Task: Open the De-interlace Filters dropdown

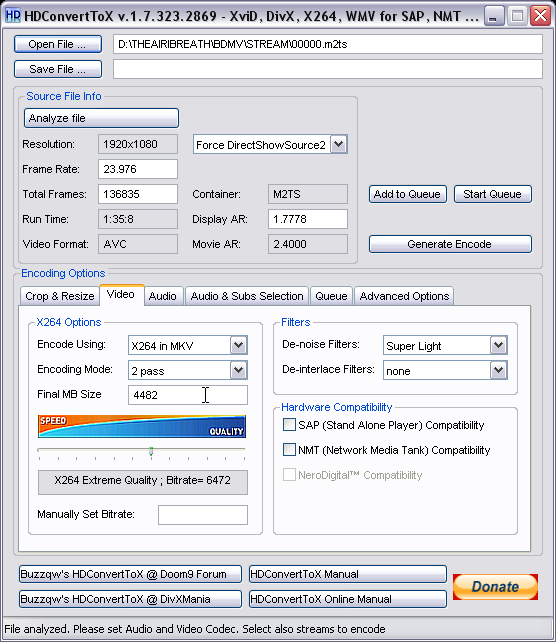Action: (498, 370)
